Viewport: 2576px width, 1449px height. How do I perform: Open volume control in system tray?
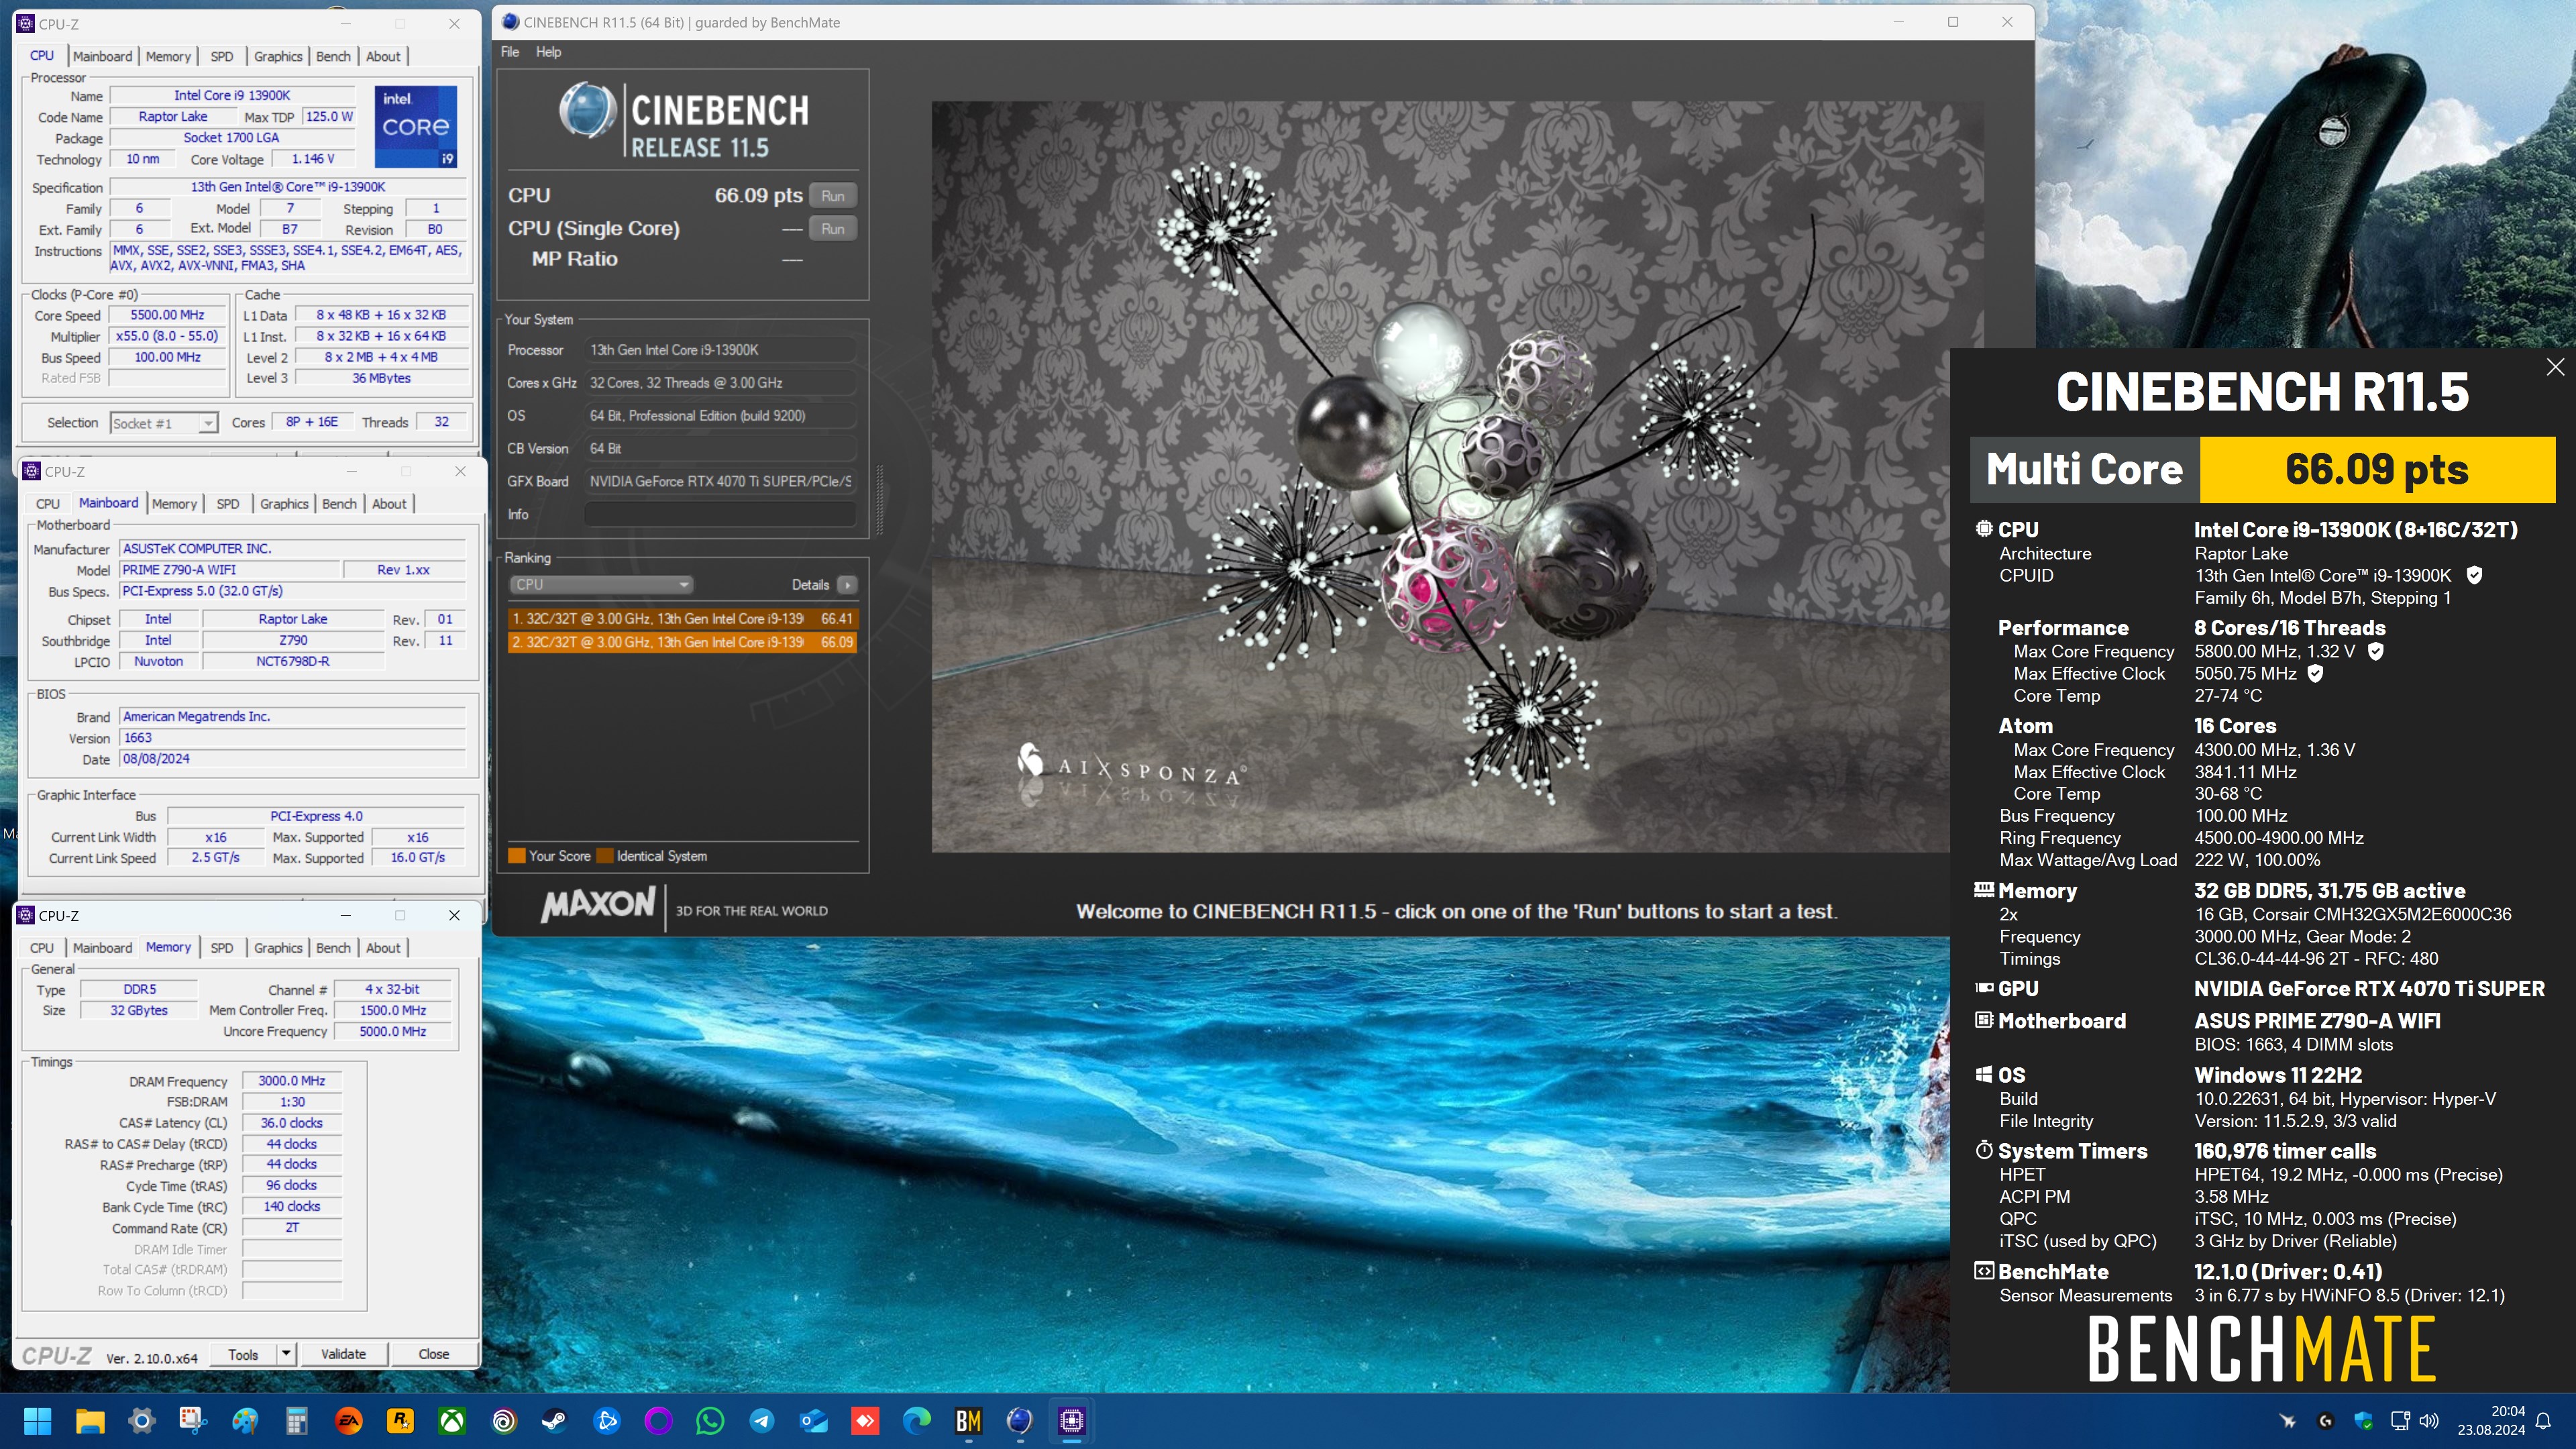point(2429,1421)
